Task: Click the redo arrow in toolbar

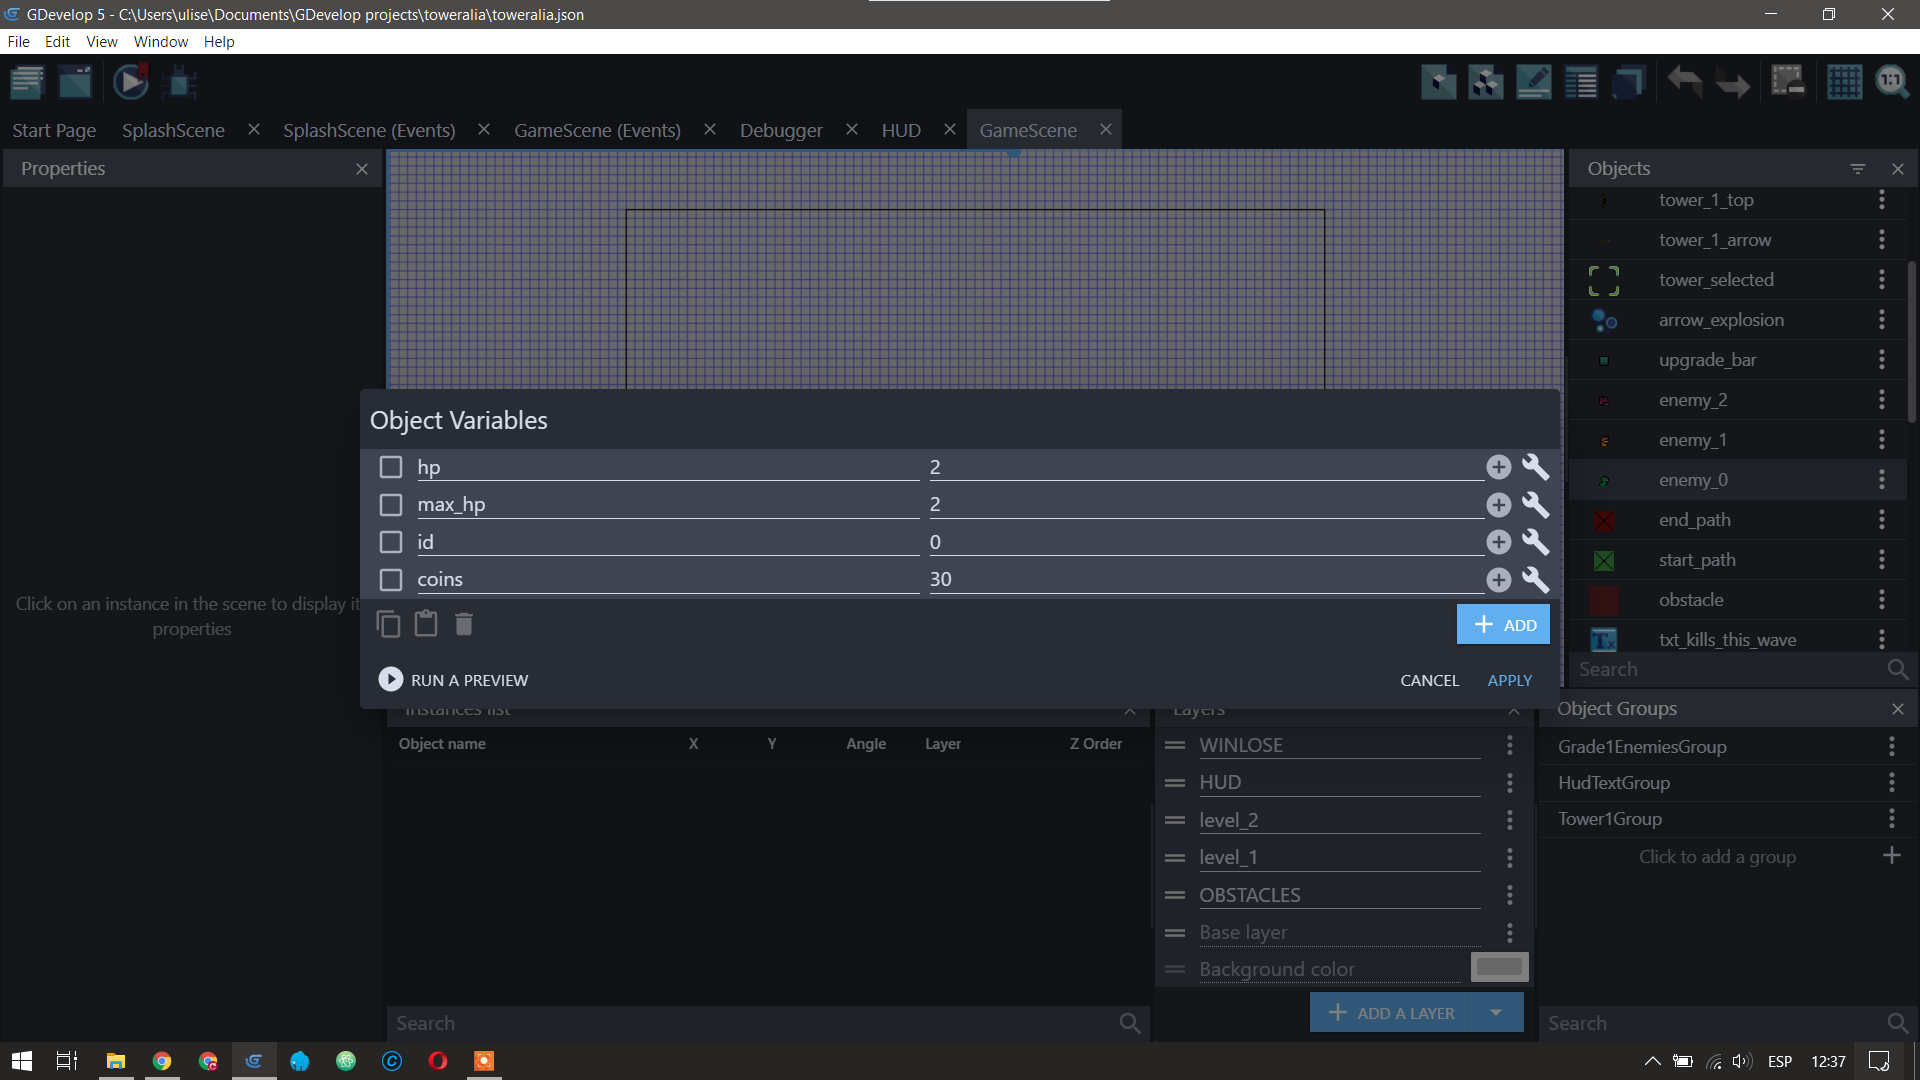Action: 1733,82
